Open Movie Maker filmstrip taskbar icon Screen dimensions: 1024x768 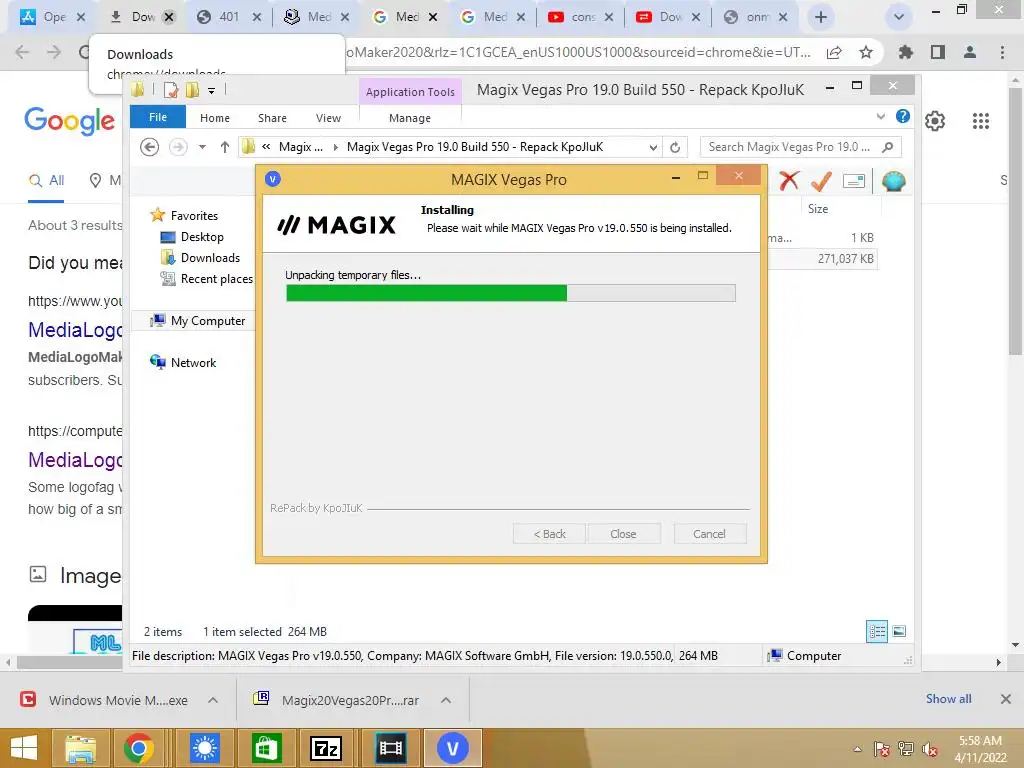391,748
